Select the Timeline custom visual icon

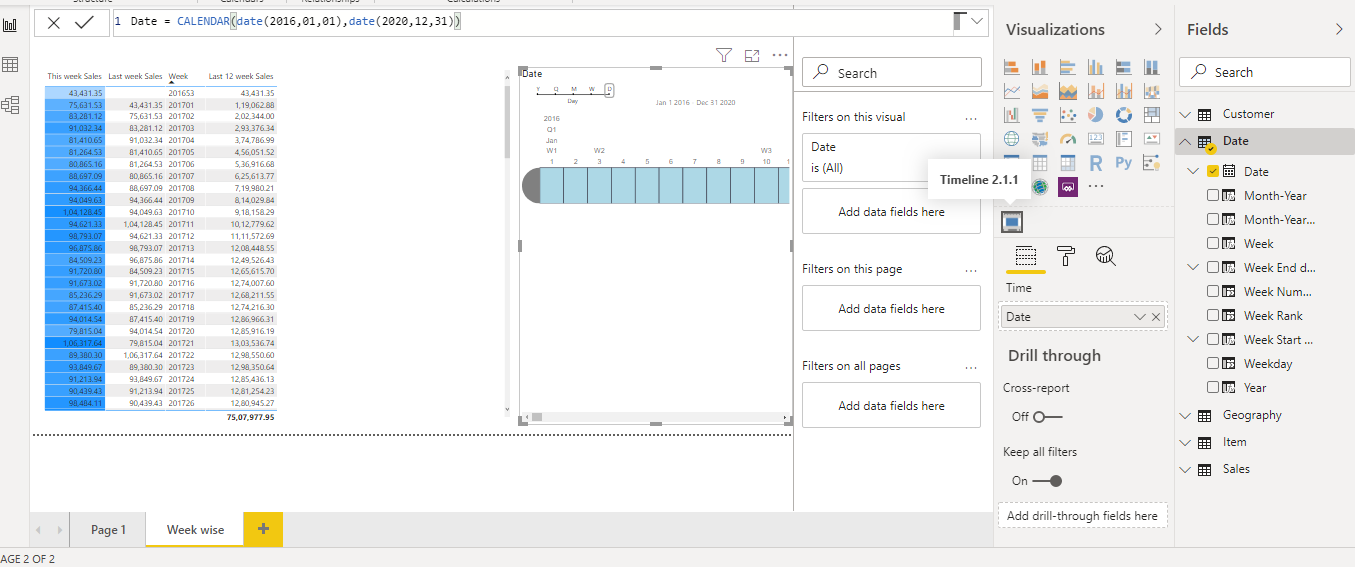pos(1012,221)
